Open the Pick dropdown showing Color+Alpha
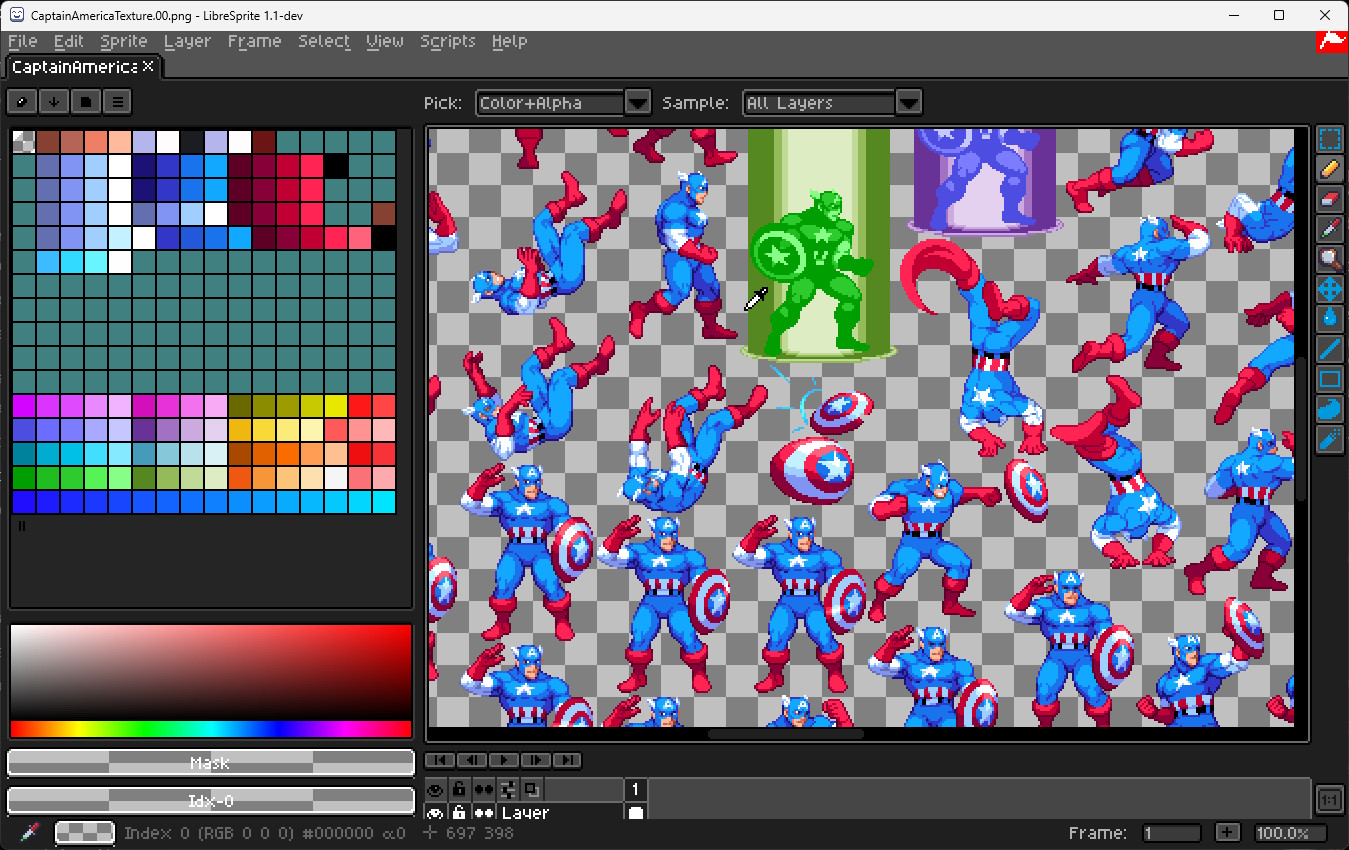 [550, 102]
